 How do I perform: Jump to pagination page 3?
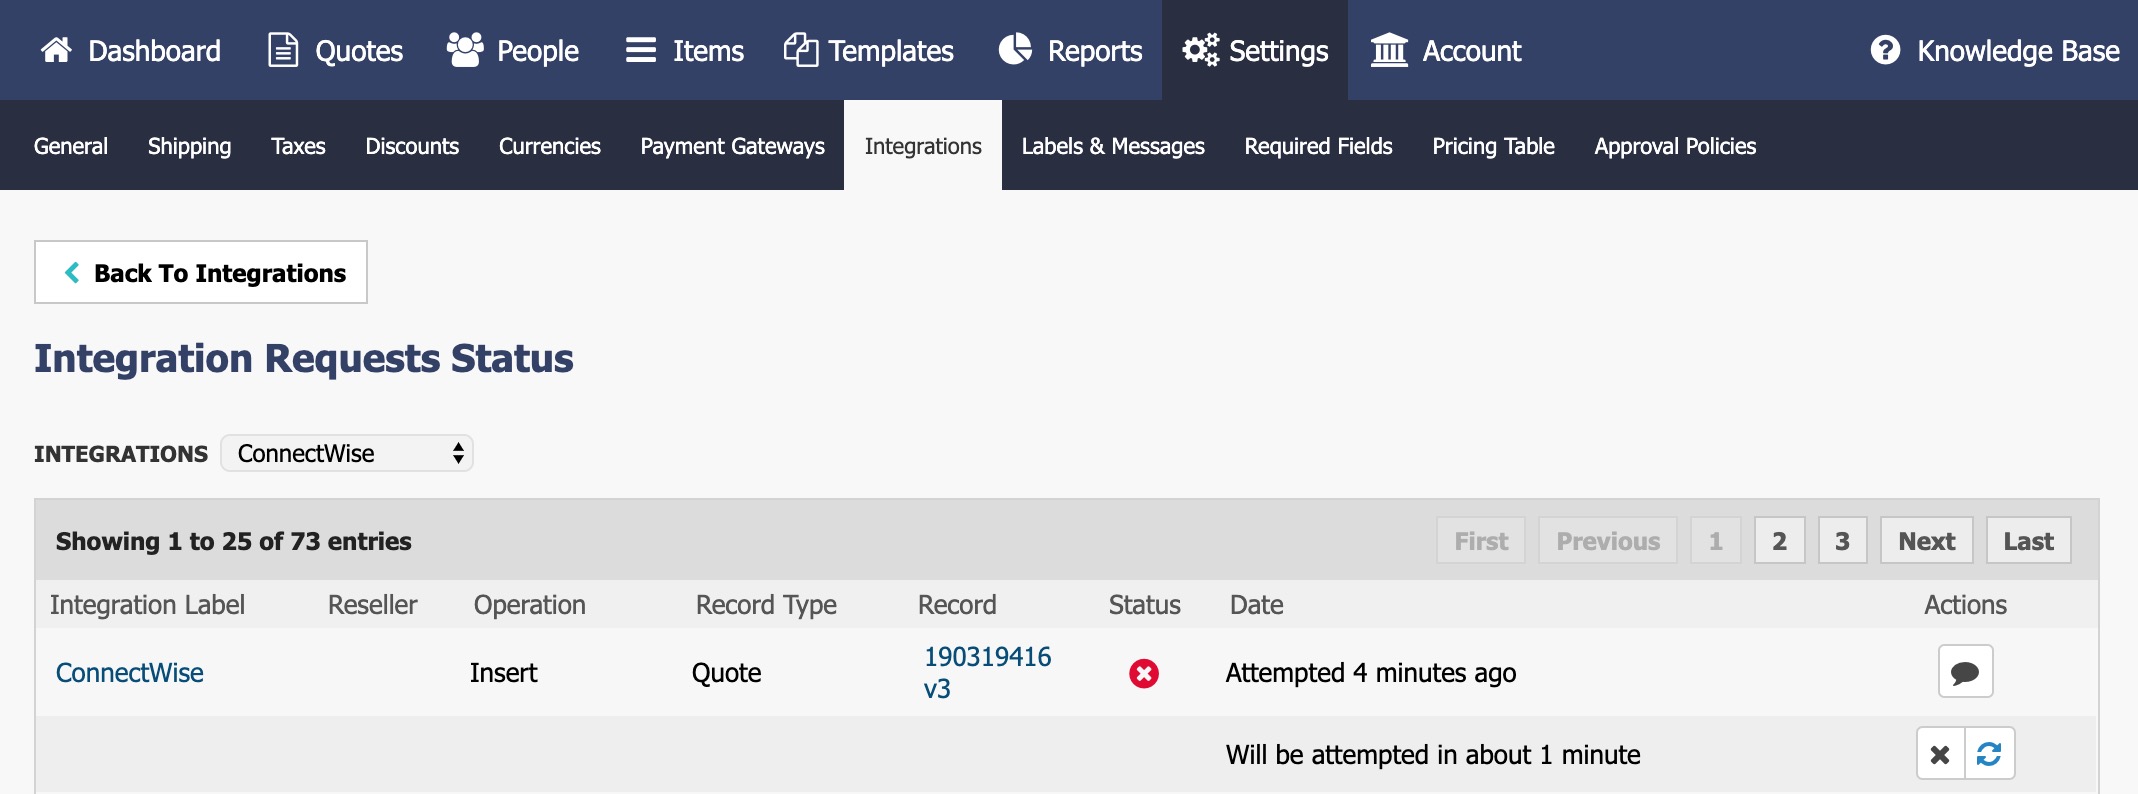point(1843,541)
